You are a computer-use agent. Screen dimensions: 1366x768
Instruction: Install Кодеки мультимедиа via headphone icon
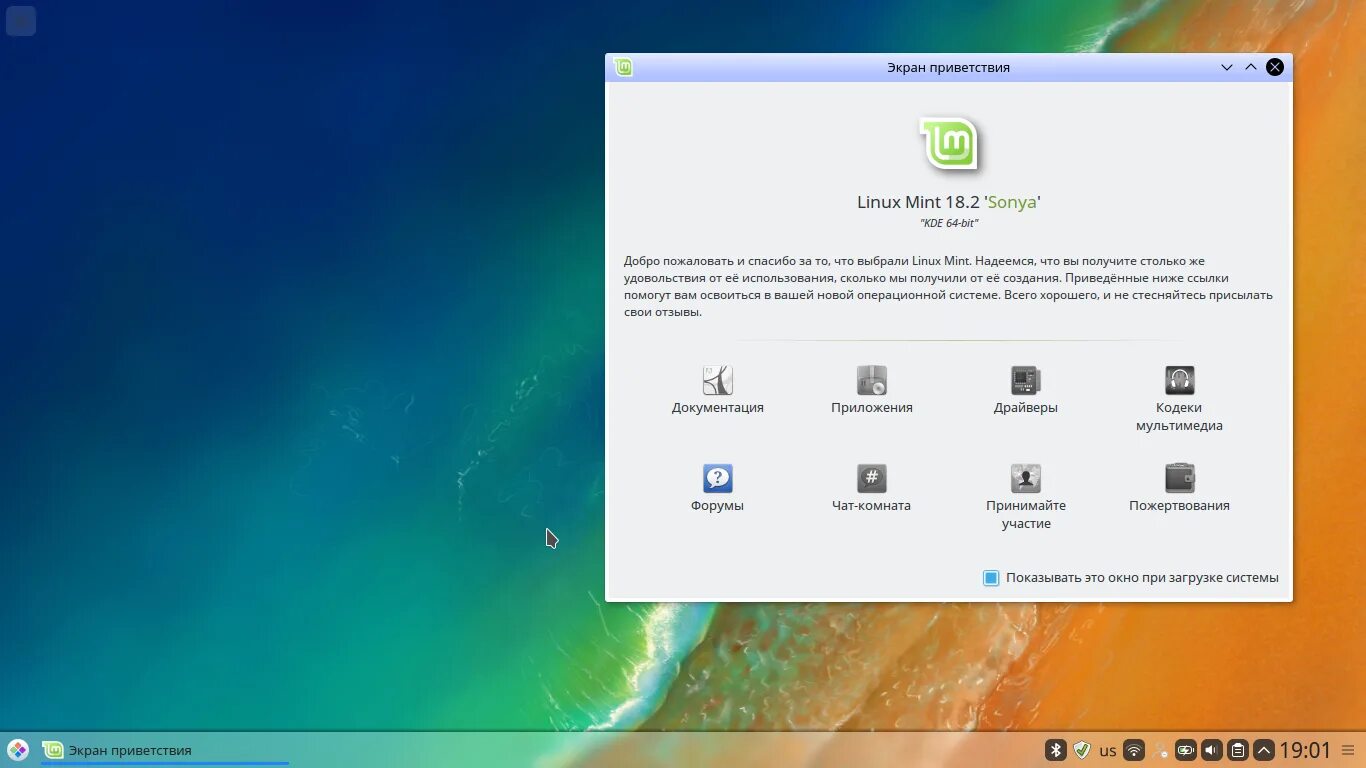point(1179,380)
